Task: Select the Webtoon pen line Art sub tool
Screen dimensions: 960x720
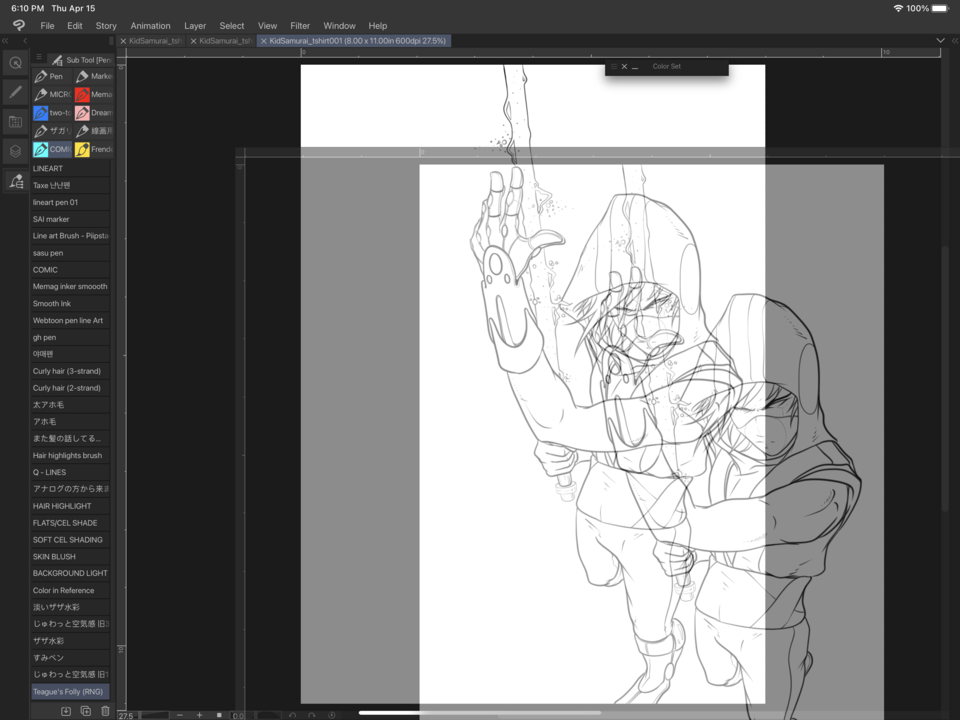Action: tap(70, 320)
